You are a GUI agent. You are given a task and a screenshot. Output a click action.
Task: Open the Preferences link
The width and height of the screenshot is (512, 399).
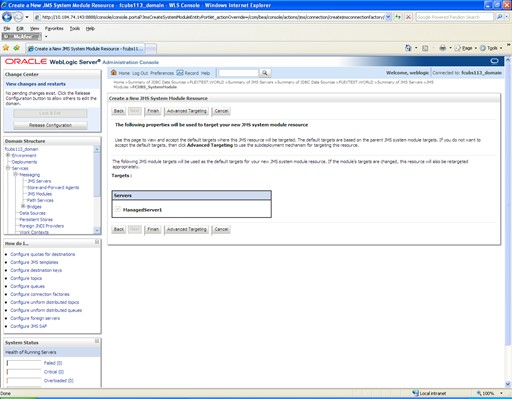point(162,73)
